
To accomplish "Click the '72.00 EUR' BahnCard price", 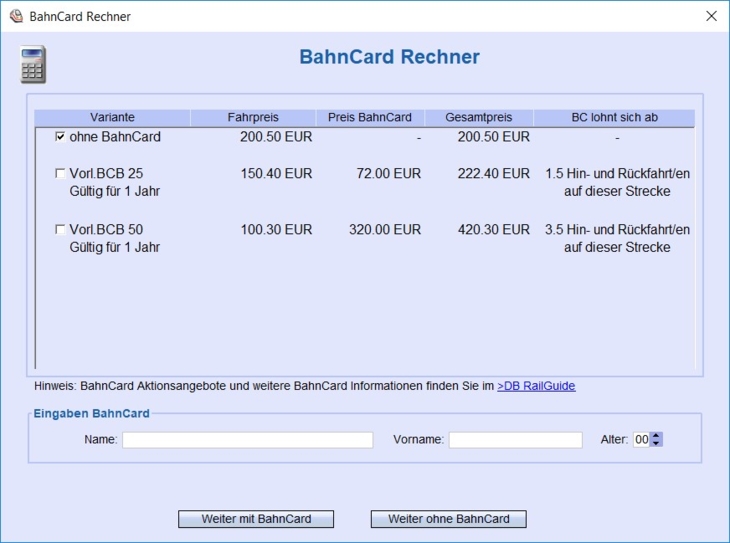I will click(x=389, y=174).
